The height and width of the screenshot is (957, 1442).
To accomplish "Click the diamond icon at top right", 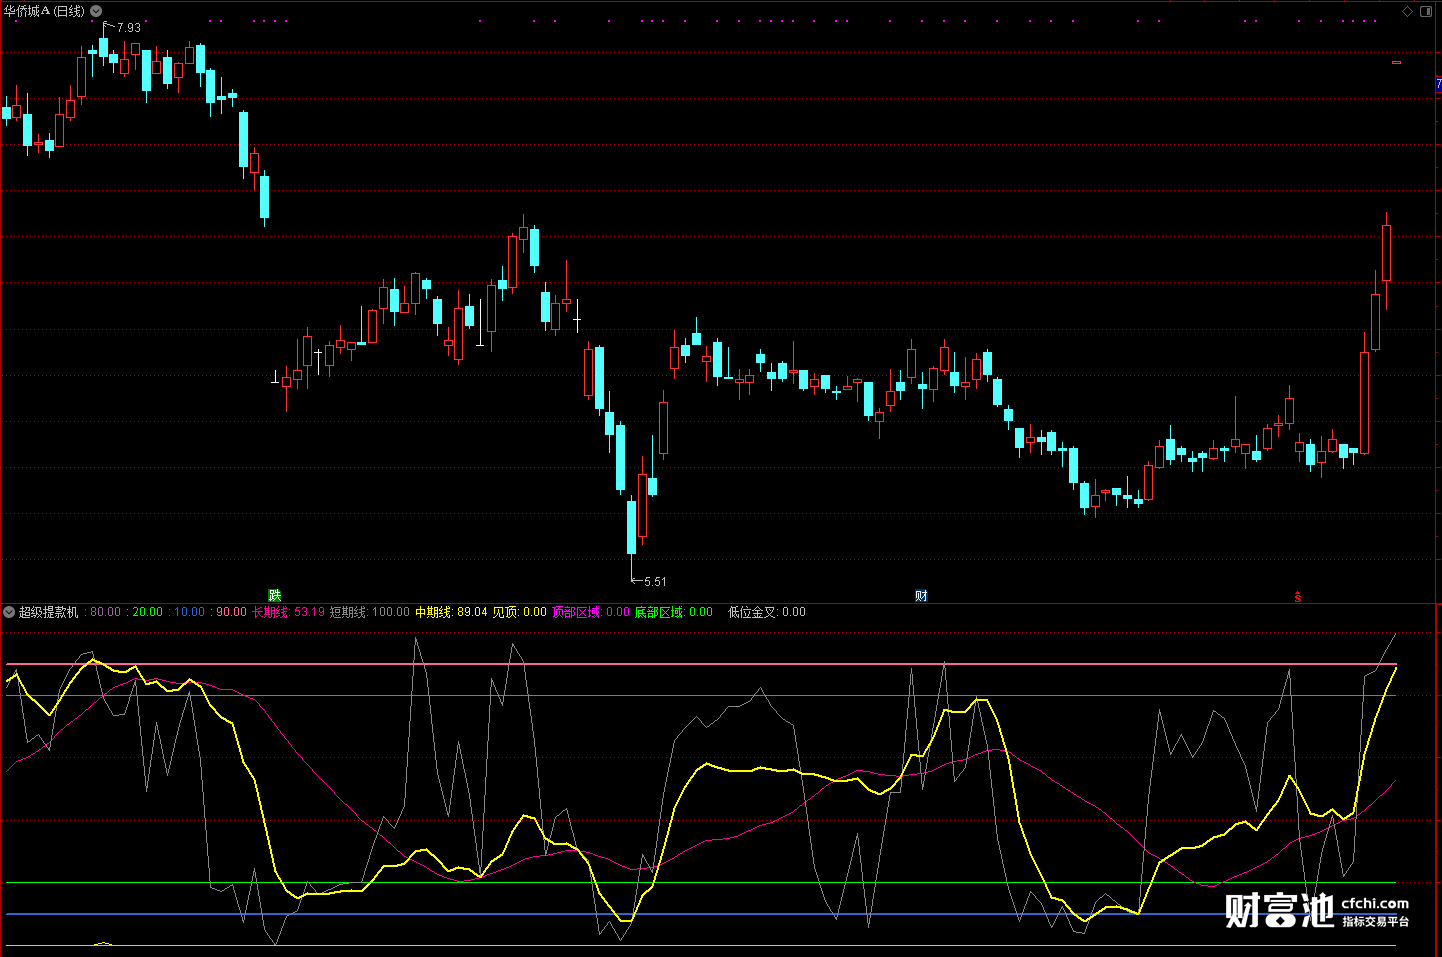I will pyautogui.click(x=1408, y=11).
